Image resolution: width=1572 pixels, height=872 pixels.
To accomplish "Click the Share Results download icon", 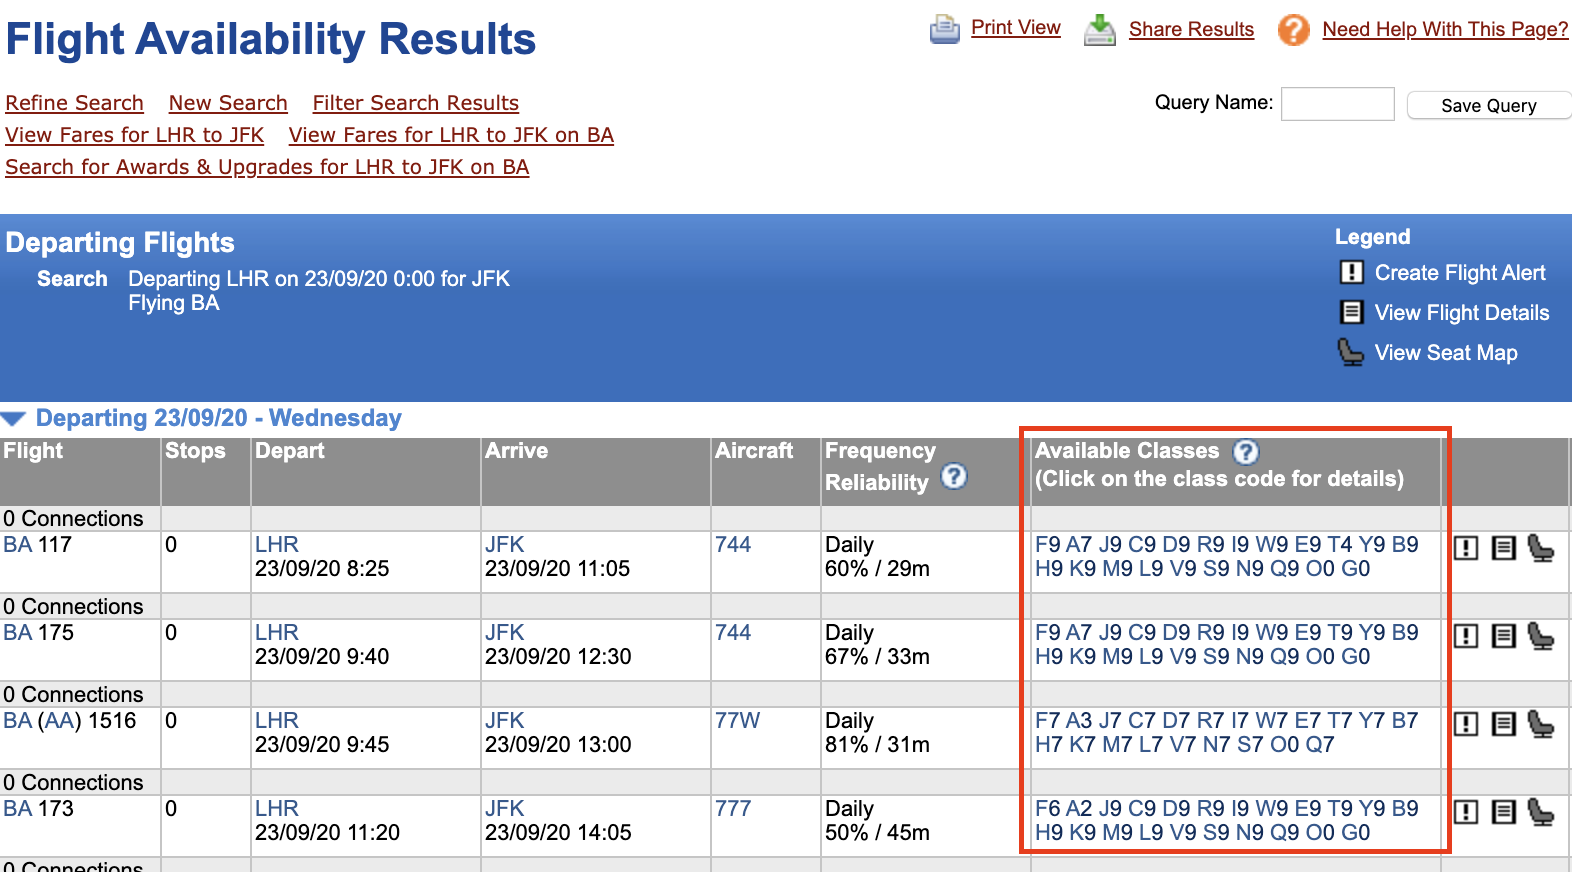I will [1100, 30].
